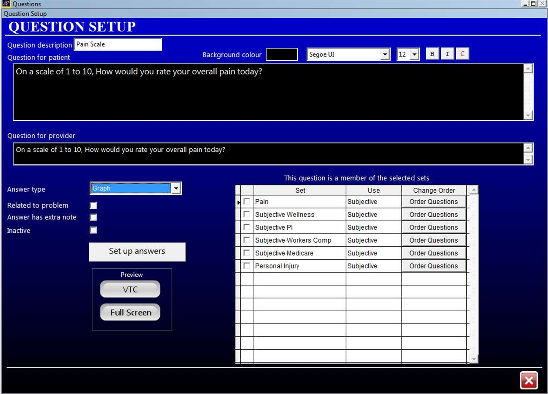
Task: Click patient question scrollbar up arrow
Action: coord(528,68)
